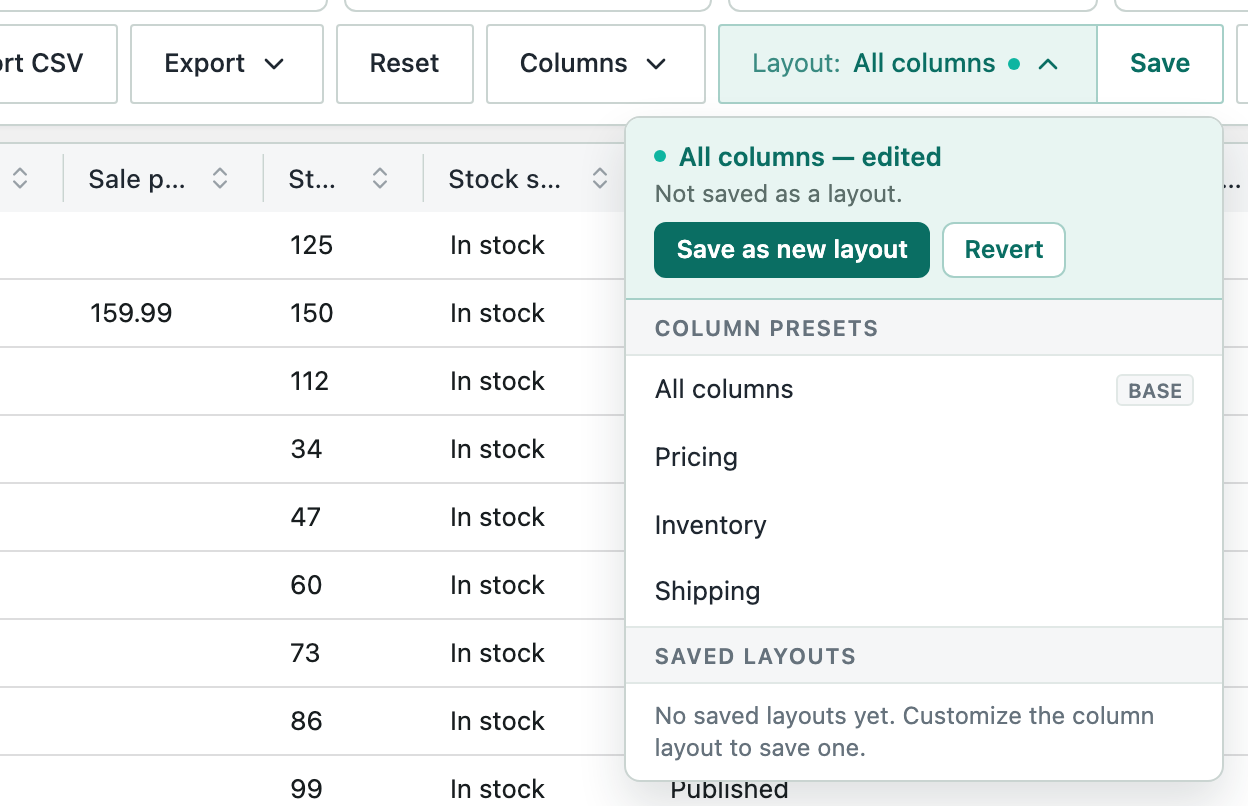This screenshot has height=806, width=1248.
Task: Click "In stock" in the row with 125
Action: click(x=497, y=246)
